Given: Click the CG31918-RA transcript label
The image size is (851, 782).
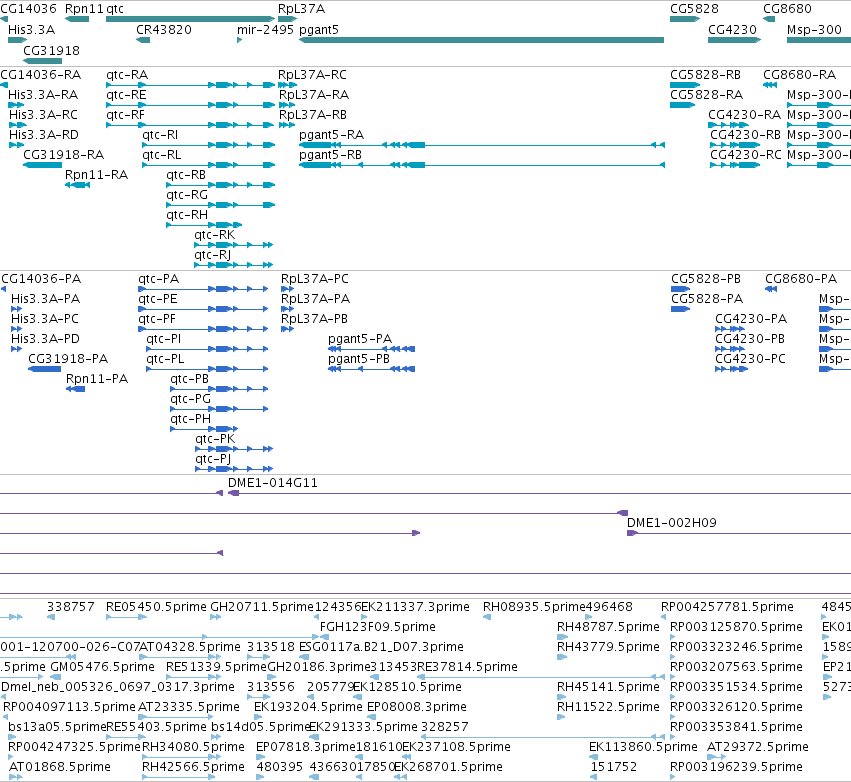Looking at the screenshot, I should [63, 155].
